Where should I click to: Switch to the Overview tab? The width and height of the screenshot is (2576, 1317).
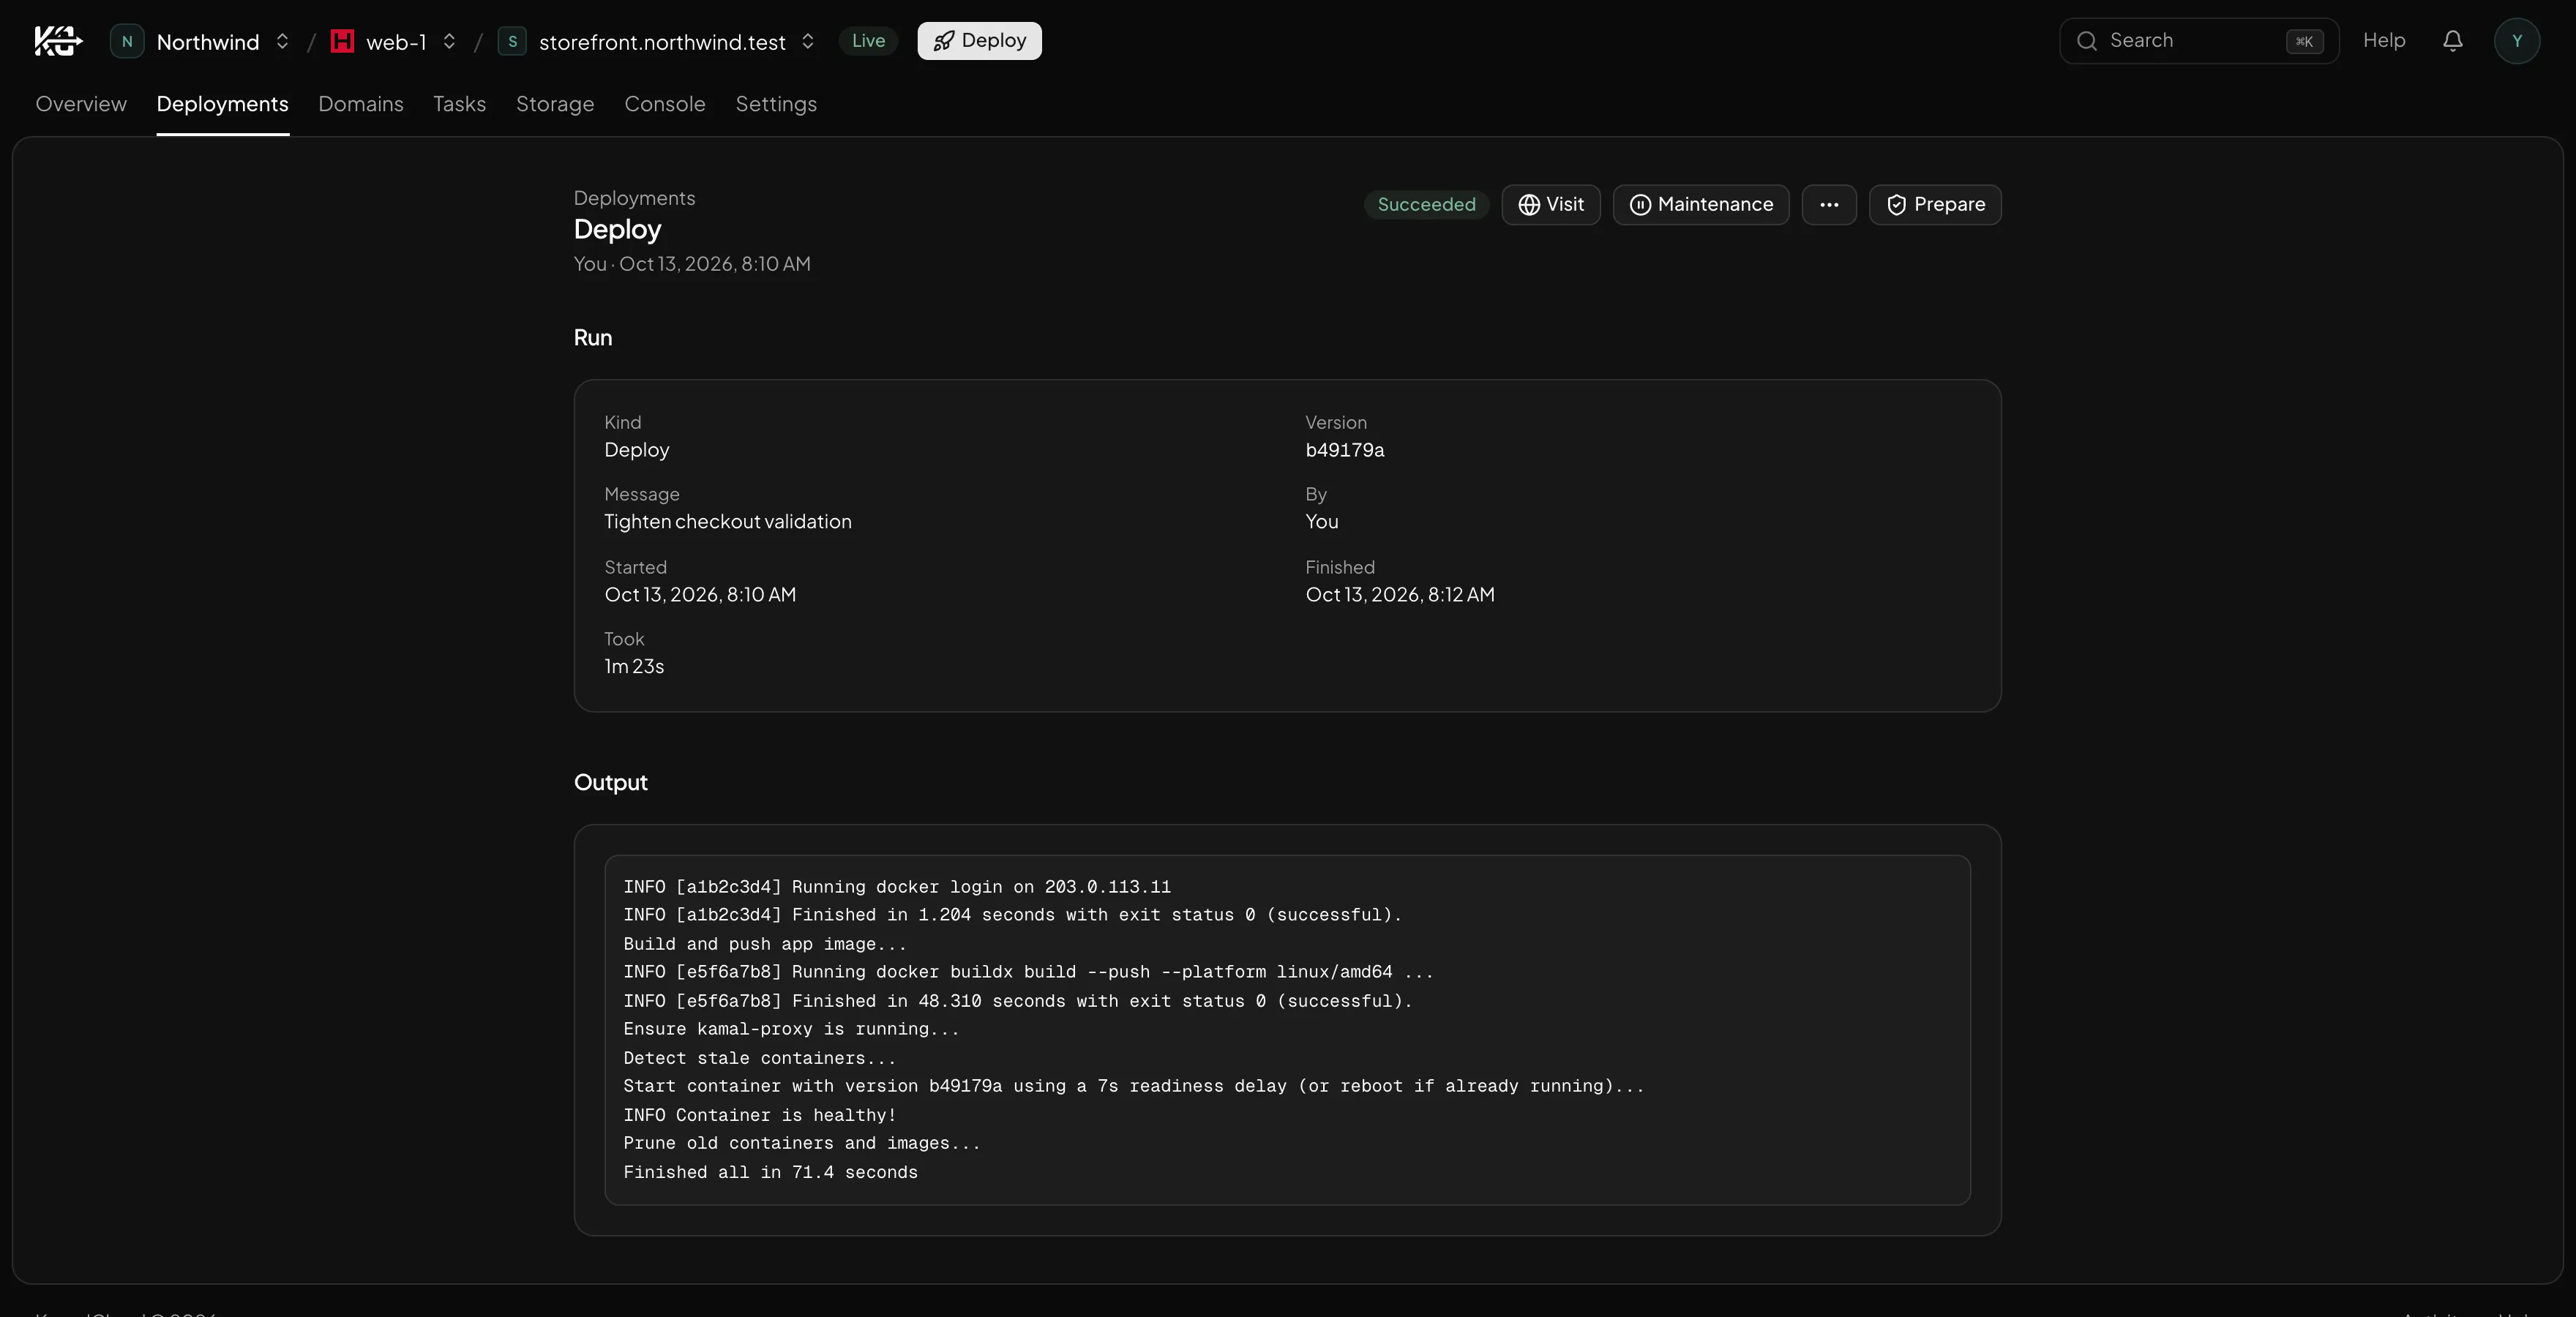(81, 104)
